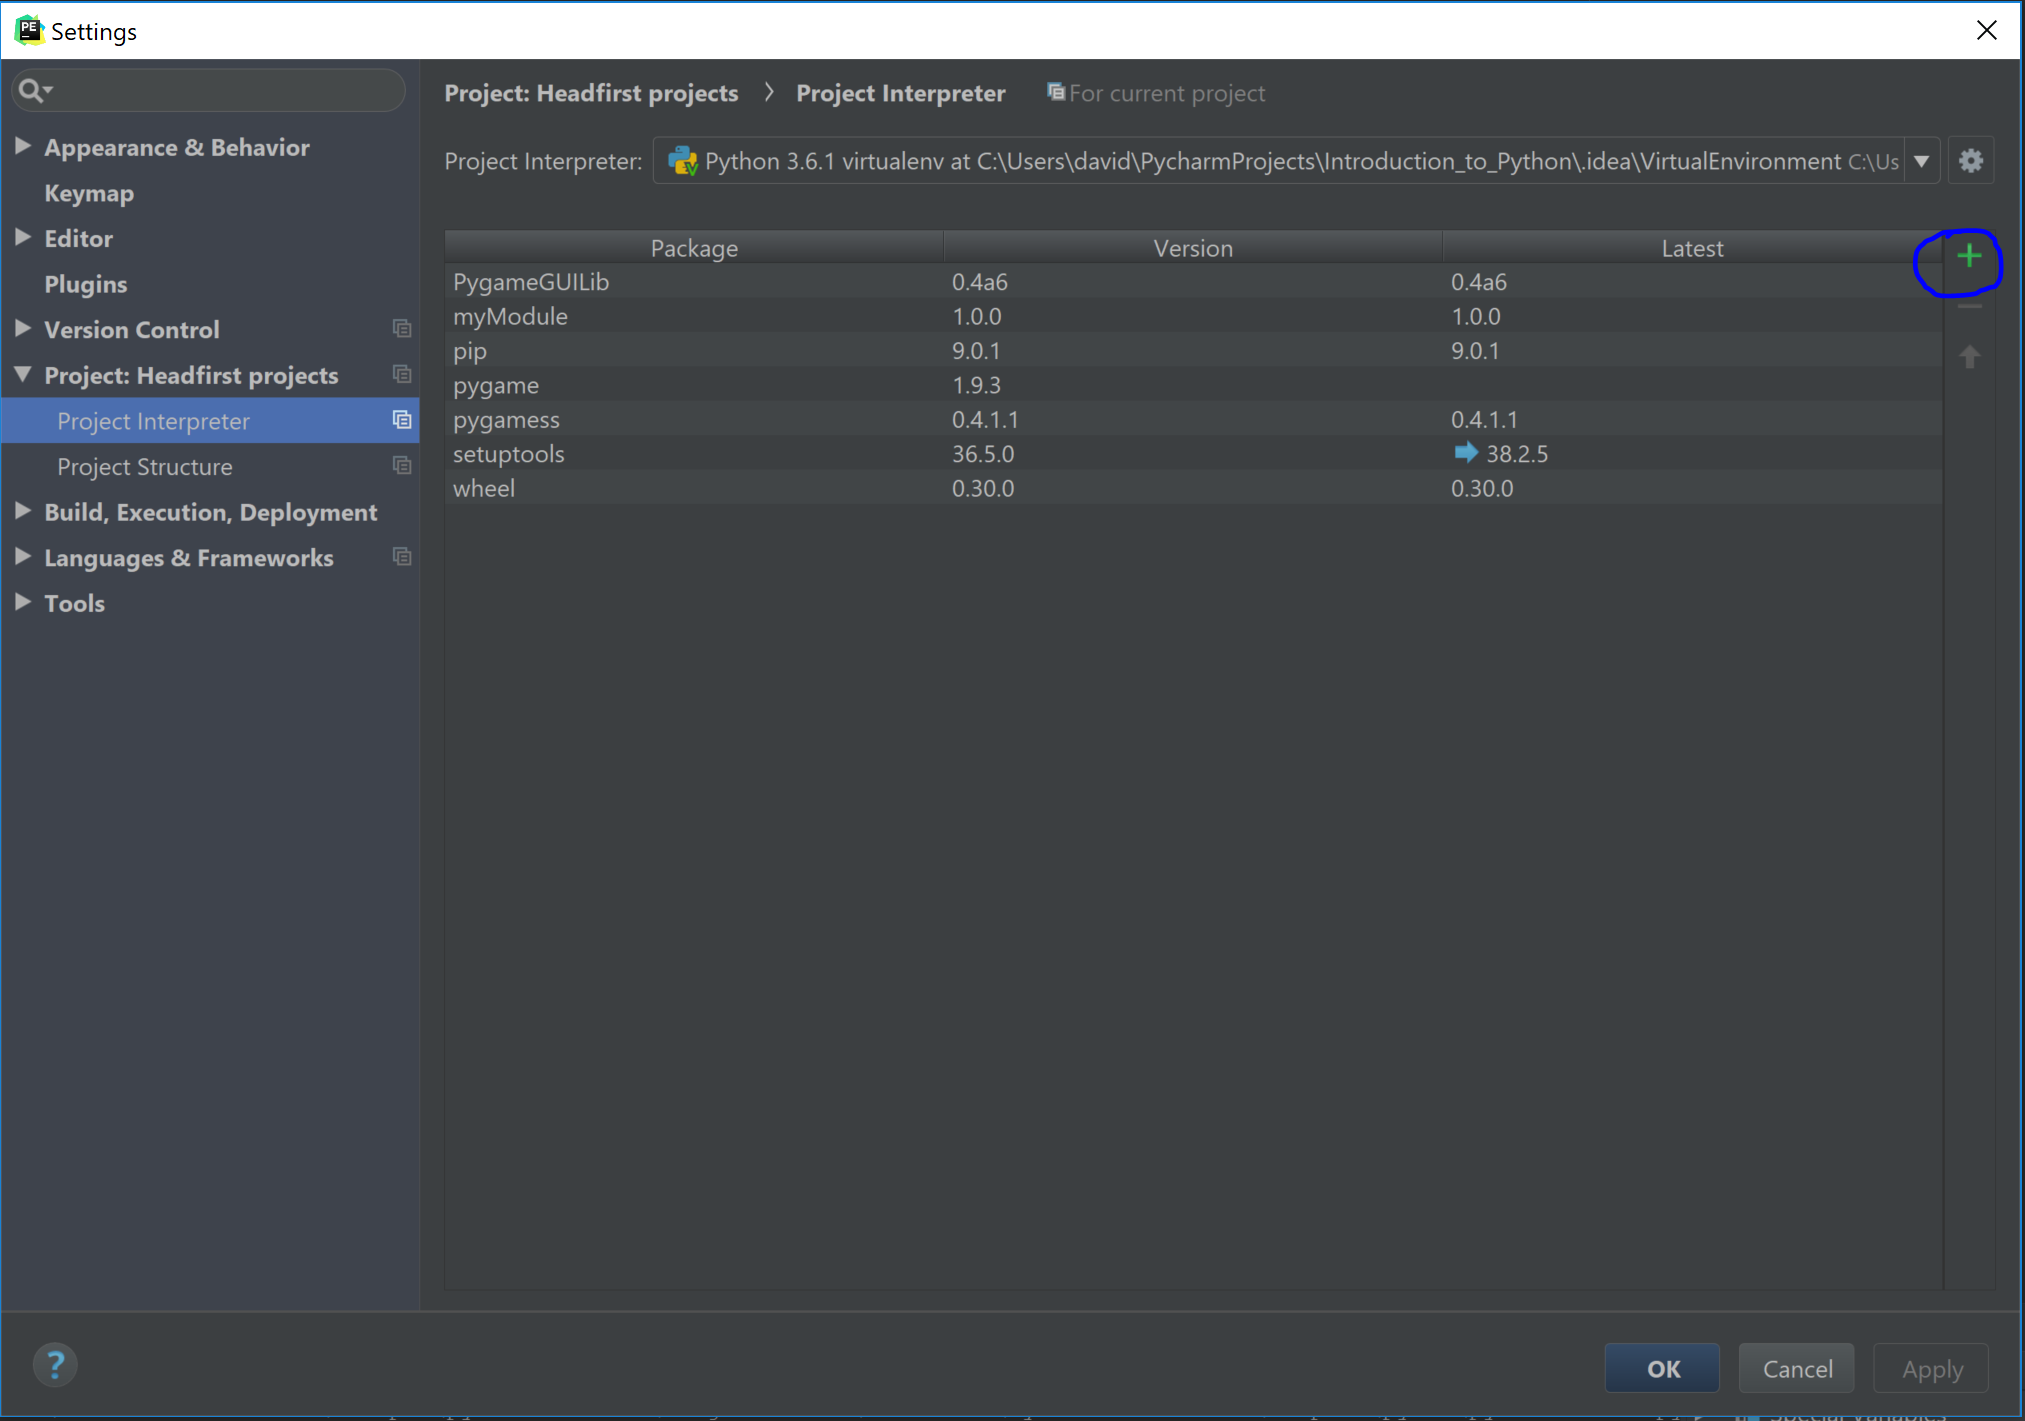
Task: Close the Settings dialog
Action: click(1987, 31)
